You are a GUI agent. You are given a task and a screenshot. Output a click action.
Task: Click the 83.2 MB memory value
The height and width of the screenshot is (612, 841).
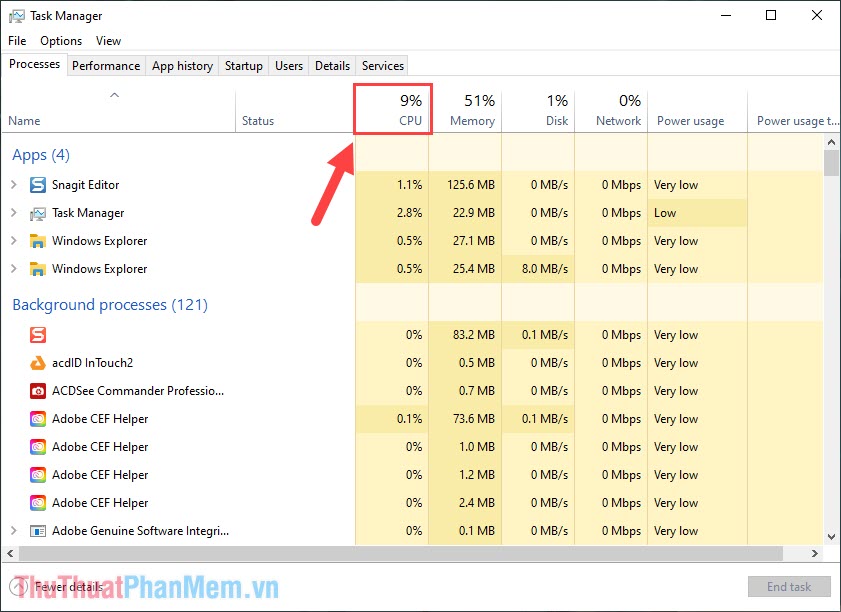pos(474,335)
